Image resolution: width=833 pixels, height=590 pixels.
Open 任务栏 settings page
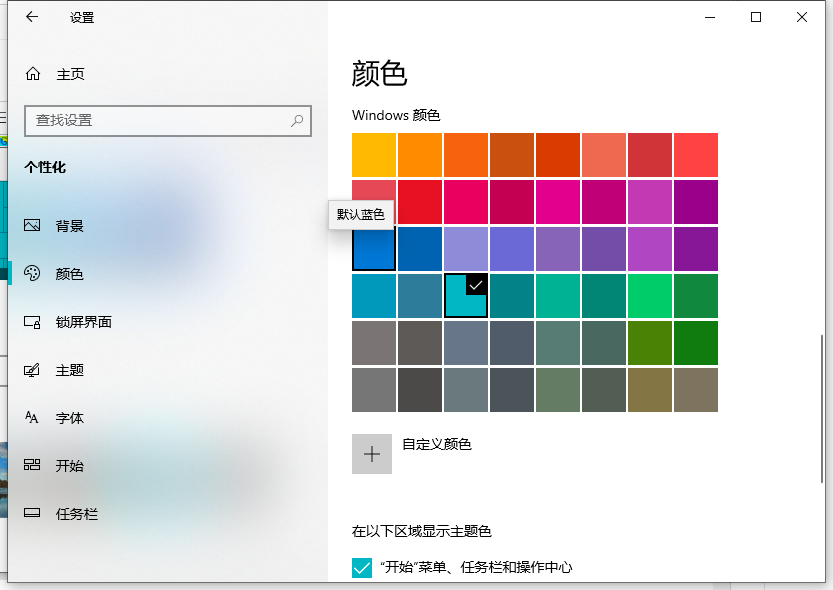[x=78, y=514]
